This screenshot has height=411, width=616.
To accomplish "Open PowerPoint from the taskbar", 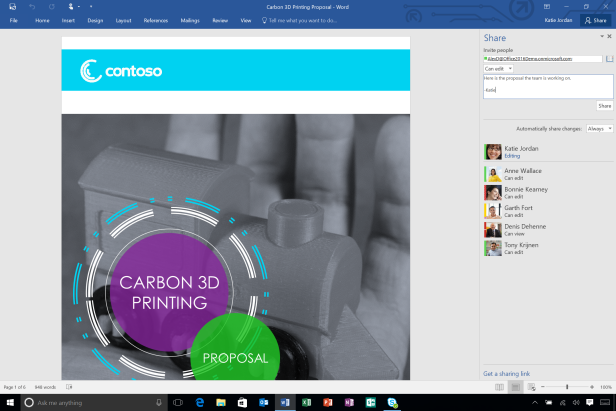I will [328, 403].
